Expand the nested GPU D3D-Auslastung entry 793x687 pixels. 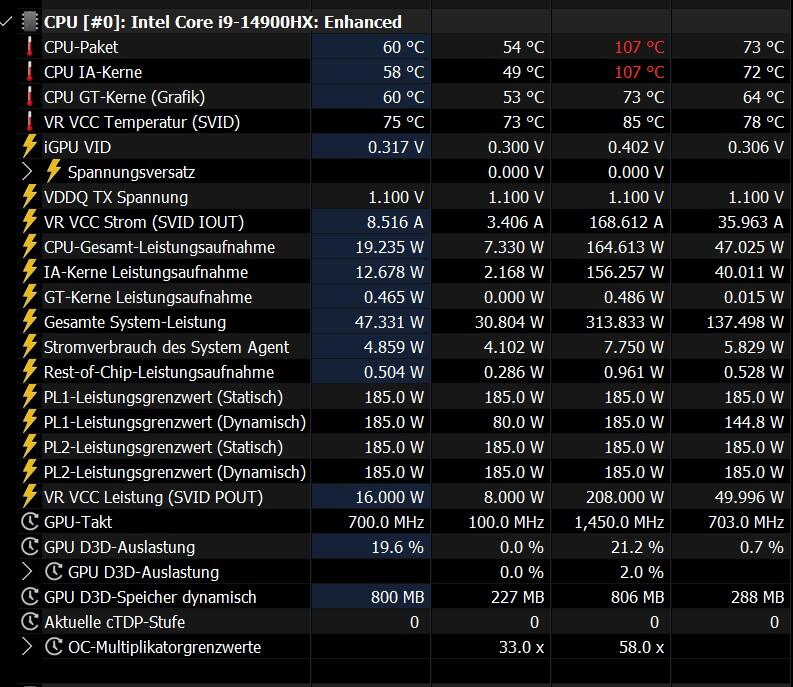pyautogui.click(x=27, y=572)
